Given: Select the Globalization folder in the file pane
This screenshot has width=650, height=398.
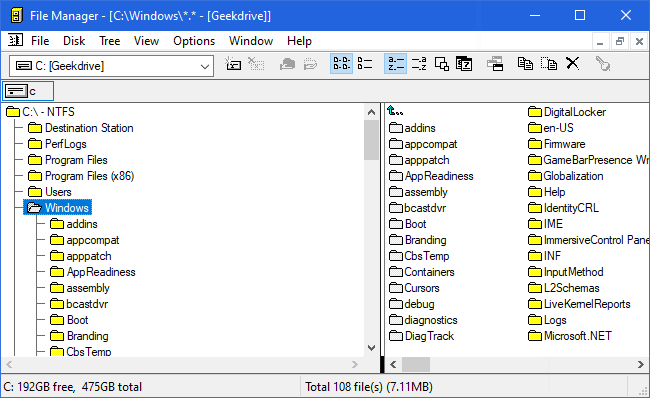Looking at the screenshot, I should coord(566,176).
